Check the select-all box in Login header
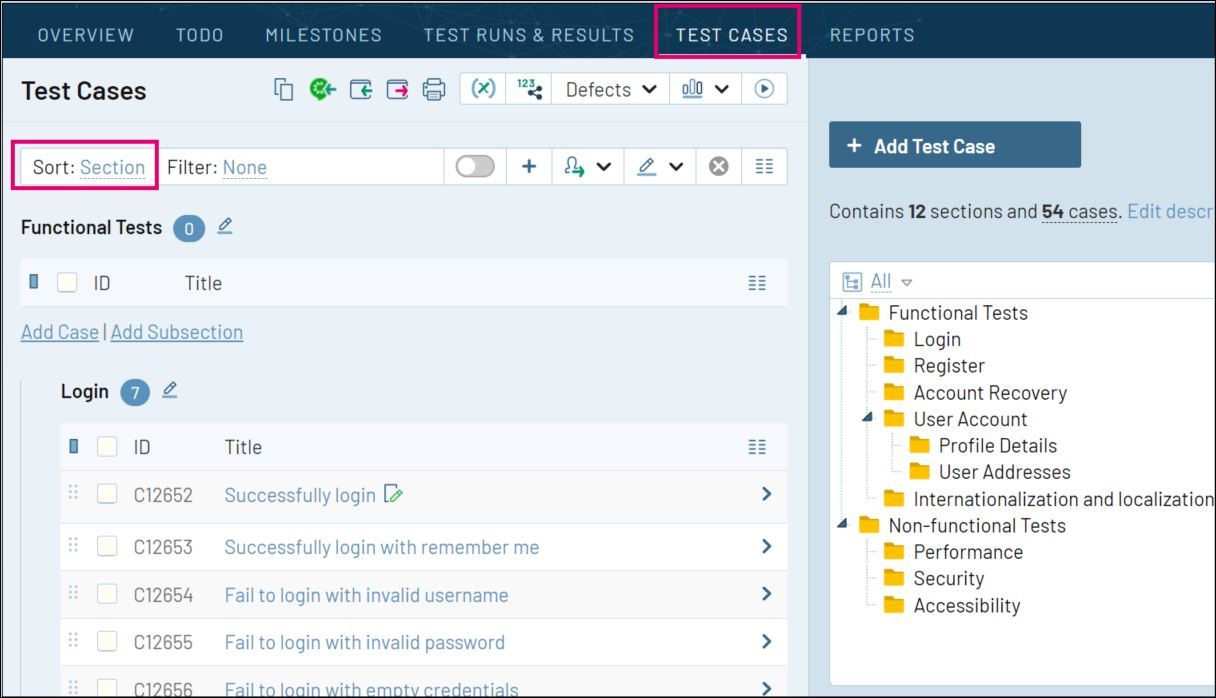Screen dimensions: 1216x698 [x=106, y=446]
